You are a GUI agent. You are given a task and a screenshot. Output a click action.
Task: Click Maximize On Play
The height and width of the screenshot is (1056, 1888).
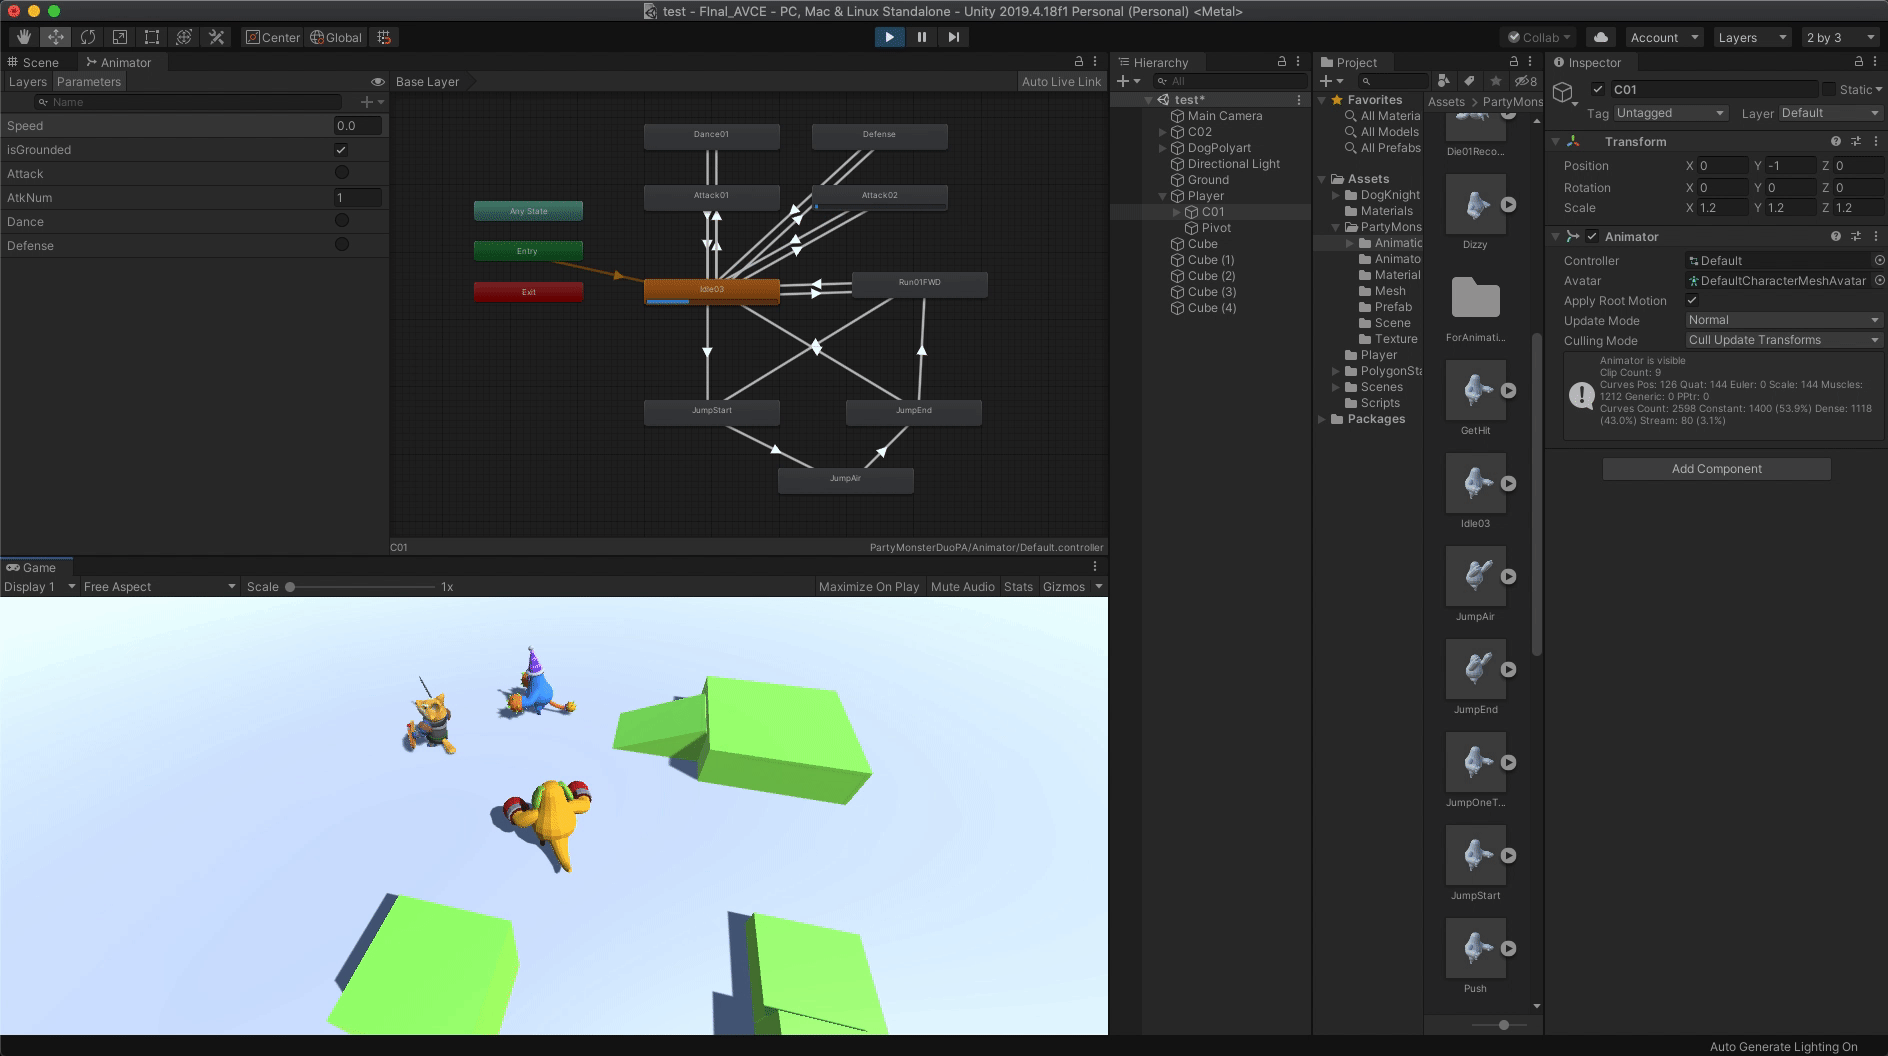(x=869, y=587)
